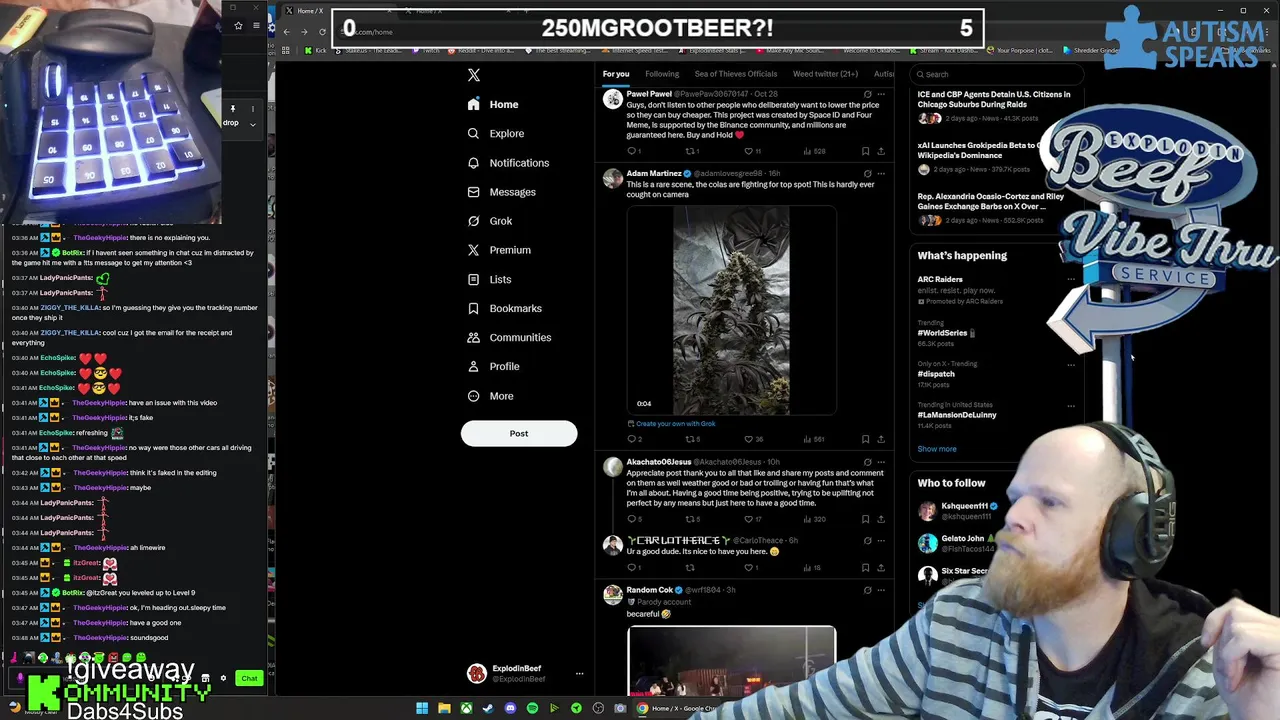Open more options on Akachato06Jesus post
Image resolution: width=1280 pixels, height=720 pixels.
coord(881,462)
